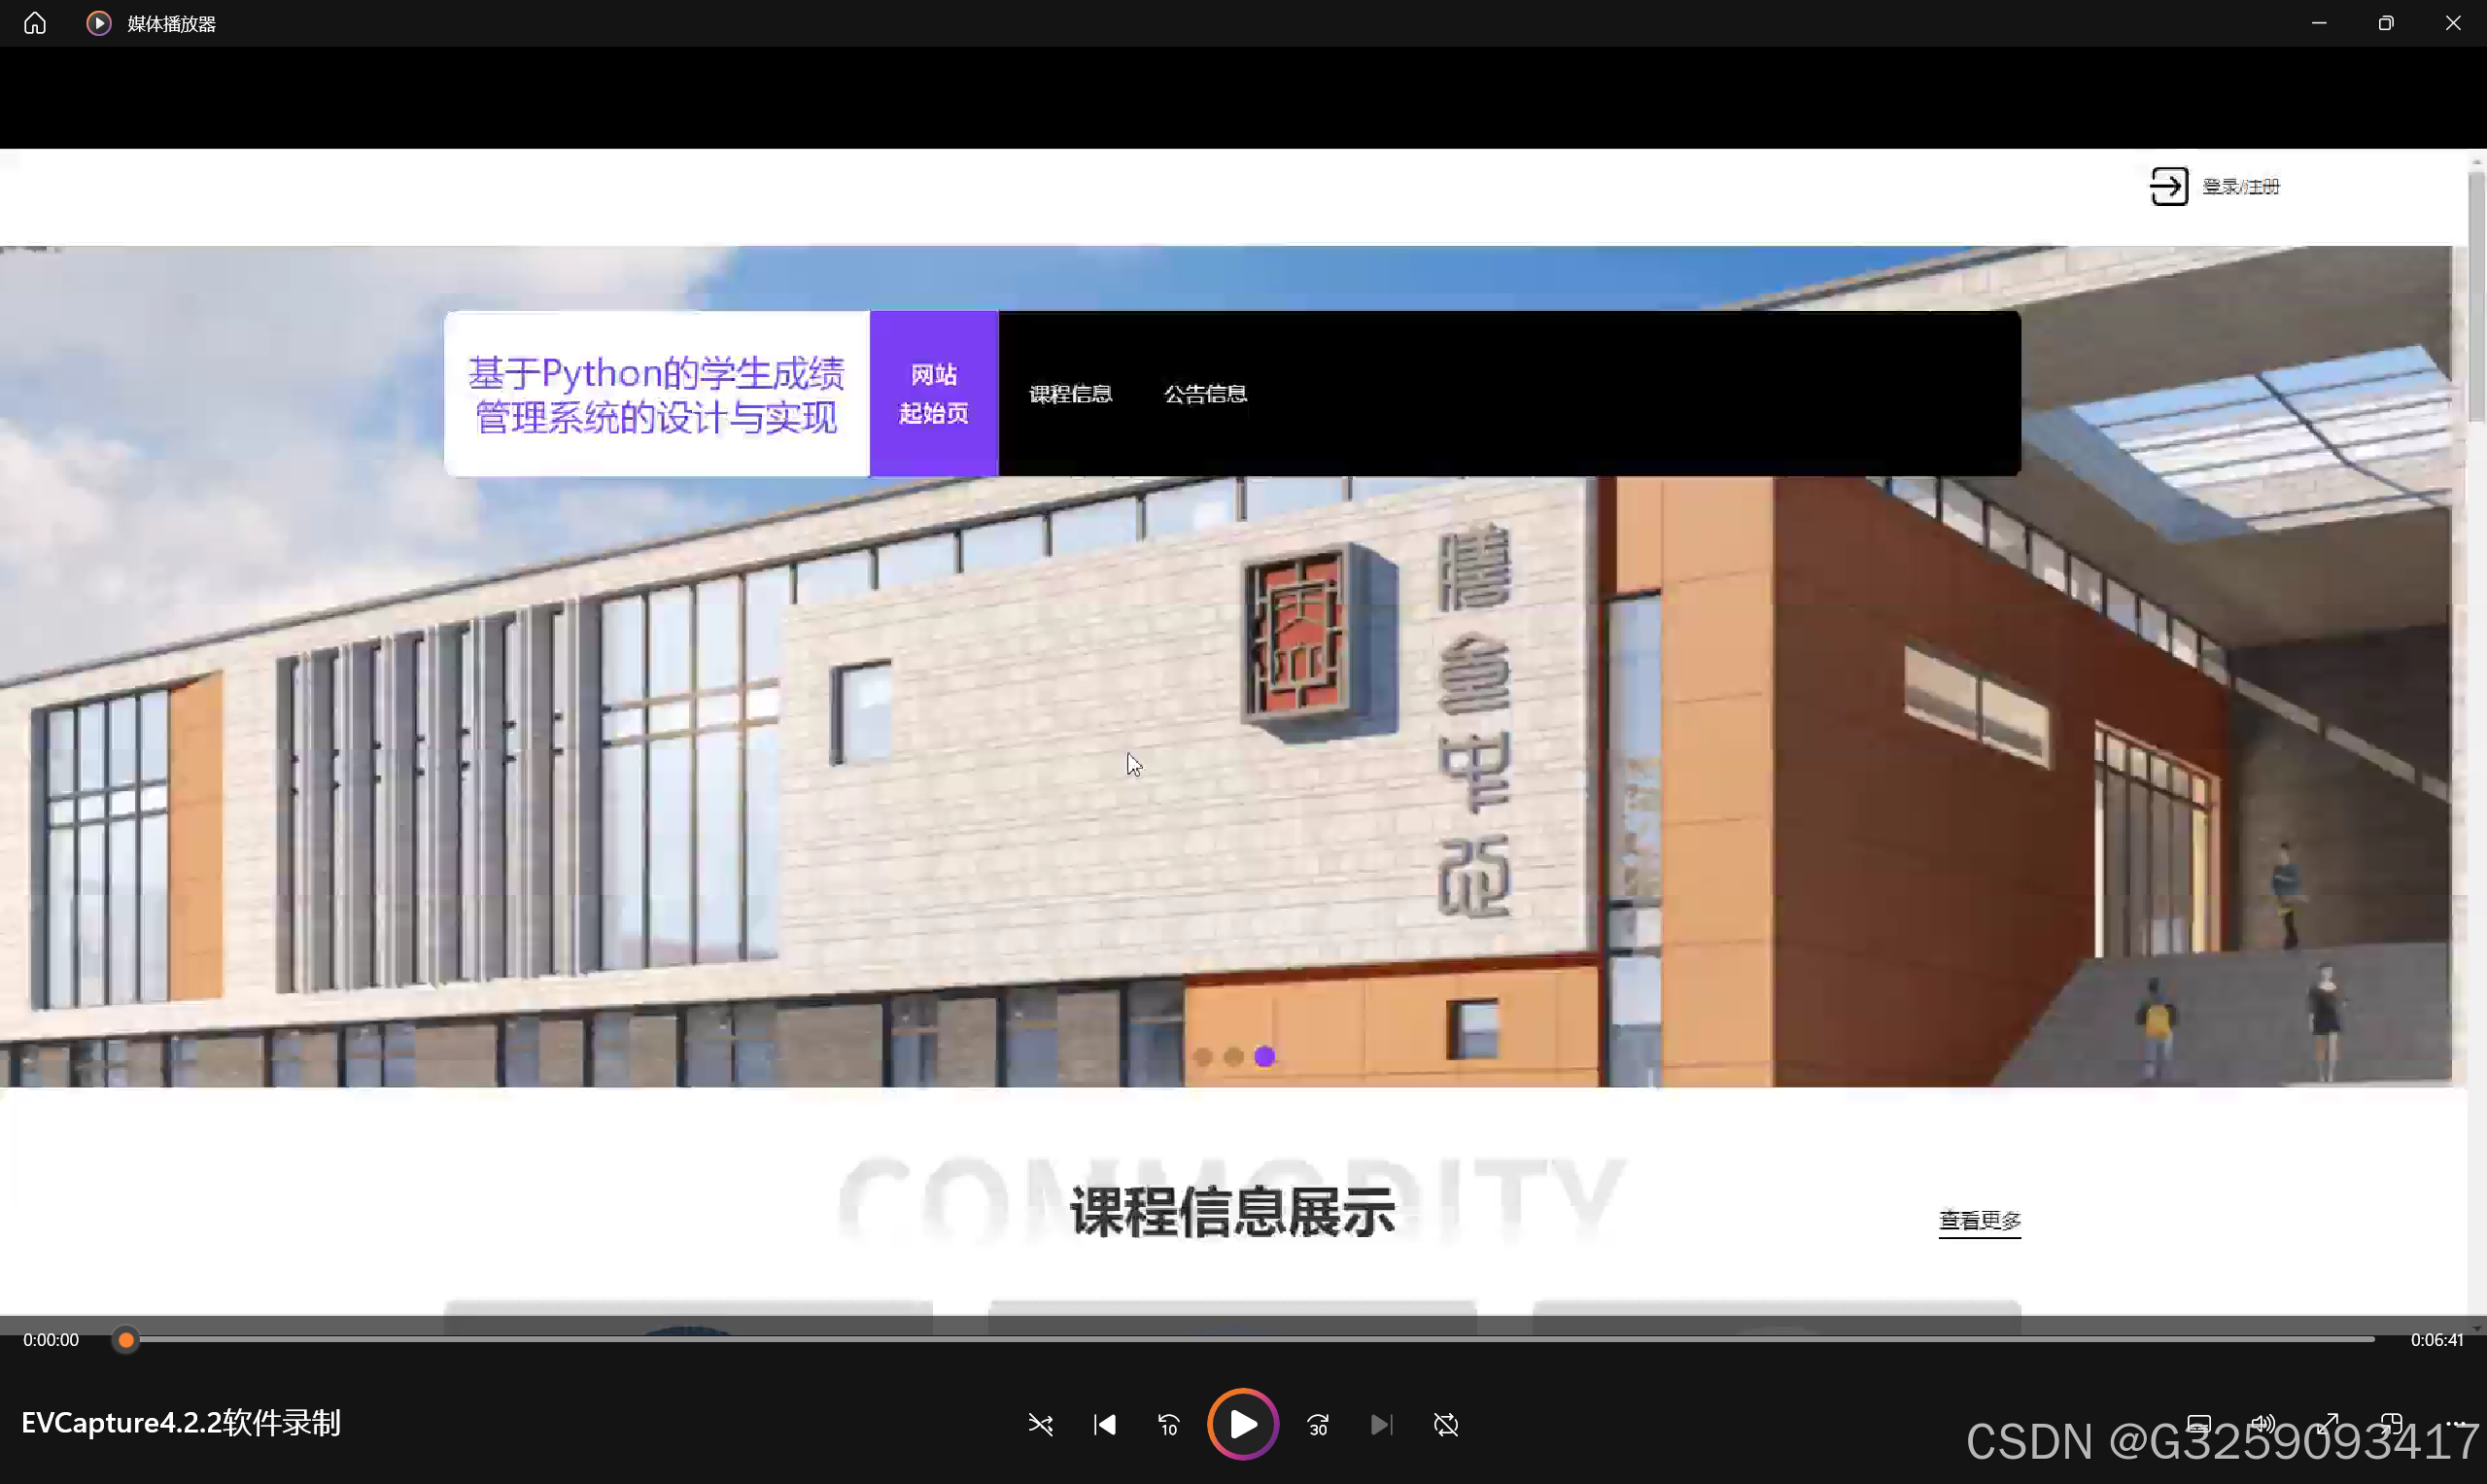
Task: Open the 登录/注册 link
Action: tap(2241, 187)
